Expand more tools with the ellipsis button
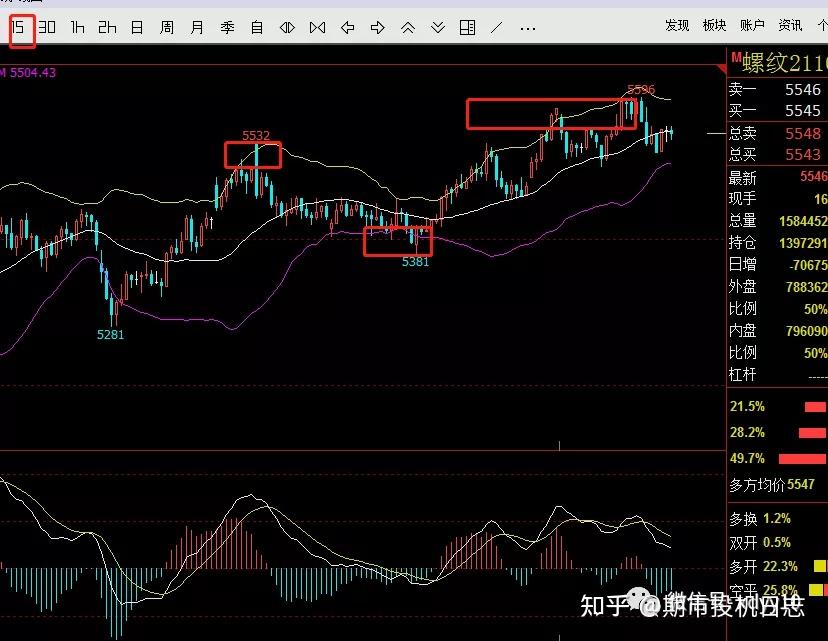 point(526,28)
